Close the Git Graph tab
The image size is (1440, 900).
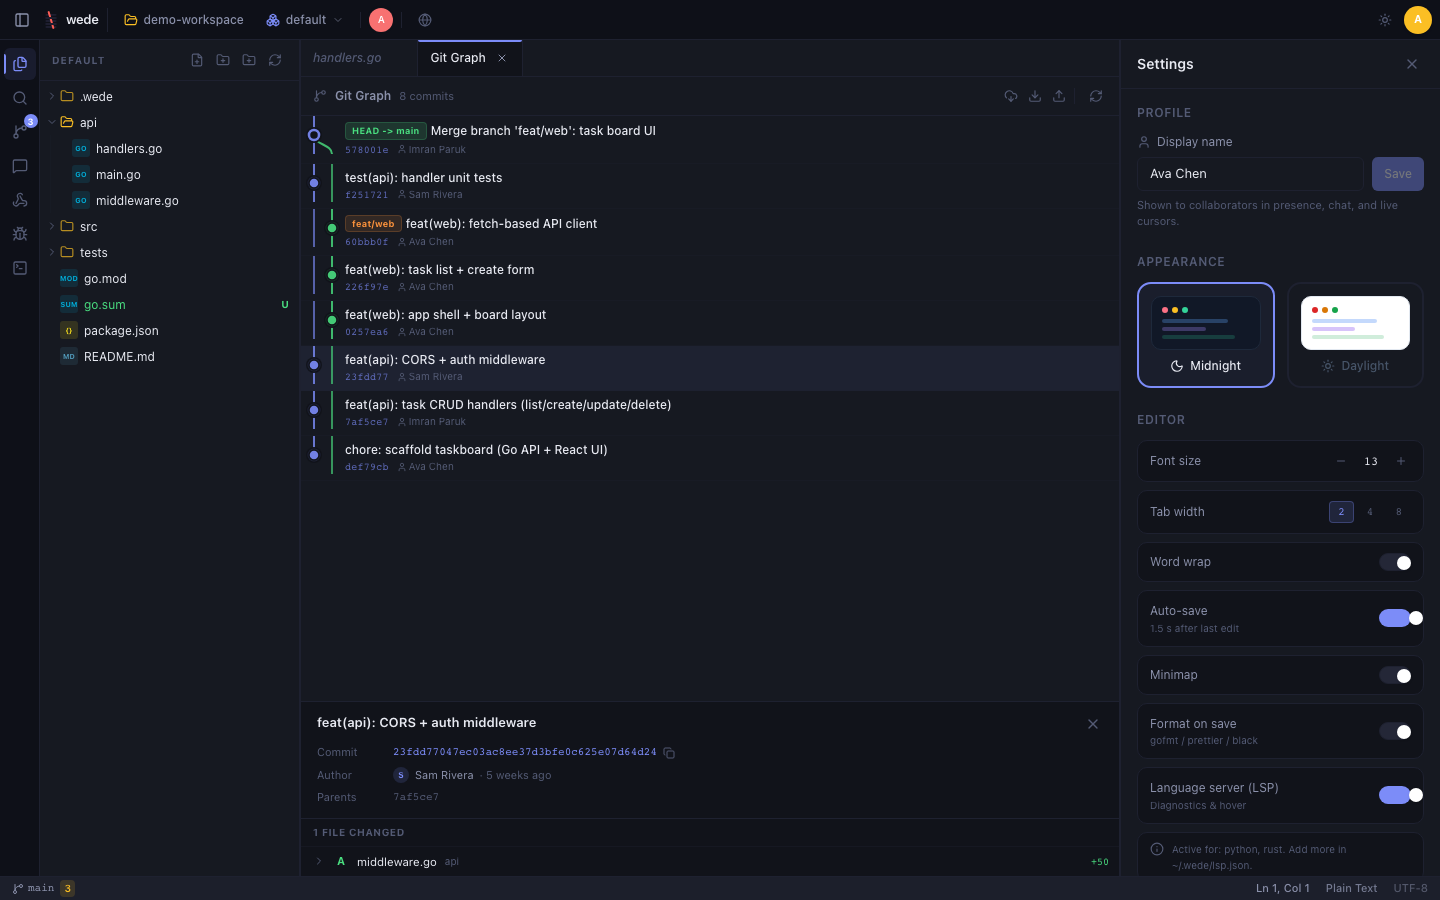tap(502, 58)
